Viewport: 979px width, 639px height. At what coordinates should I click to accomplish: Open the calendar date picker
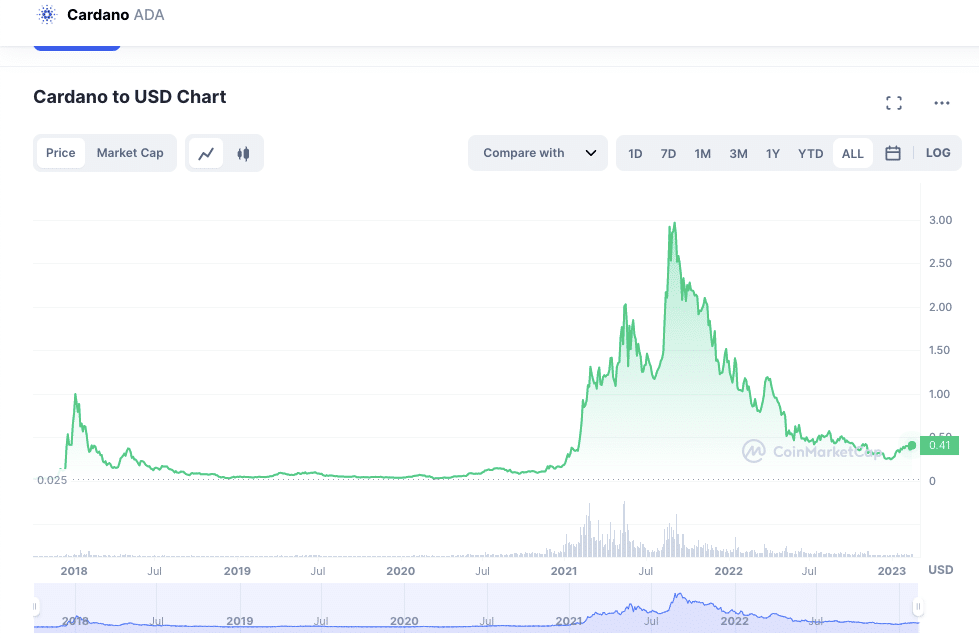click(x=892, y=153)
